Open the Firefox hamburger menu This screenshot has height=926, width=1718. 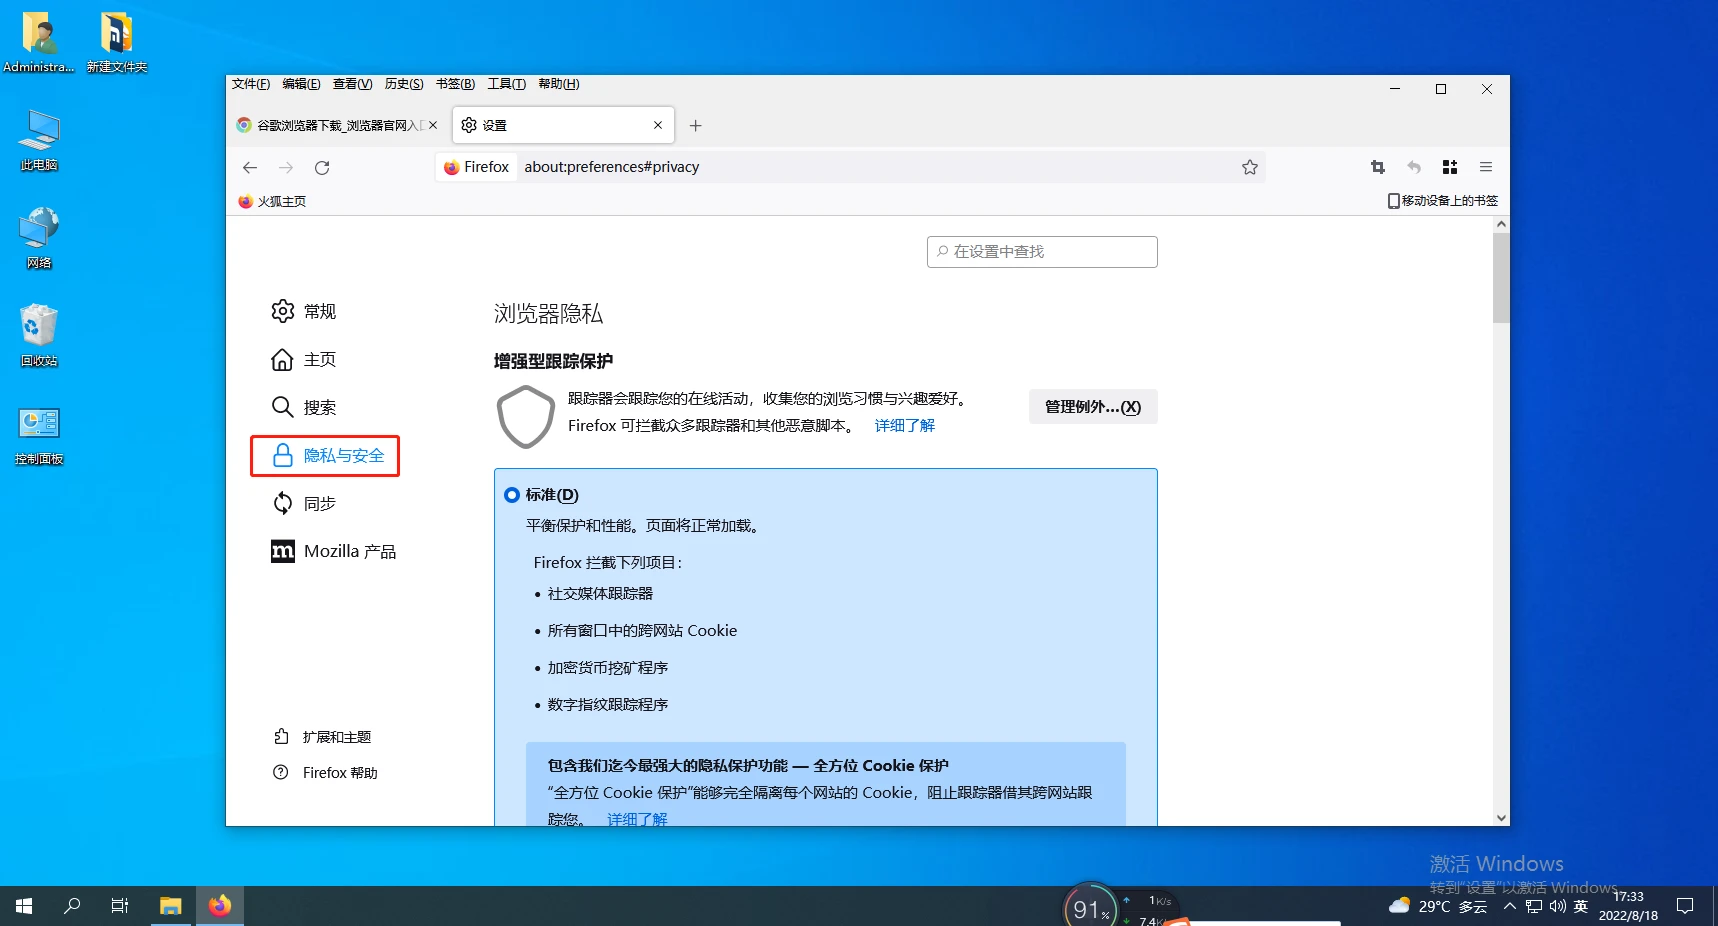[x=1486, y=167]
